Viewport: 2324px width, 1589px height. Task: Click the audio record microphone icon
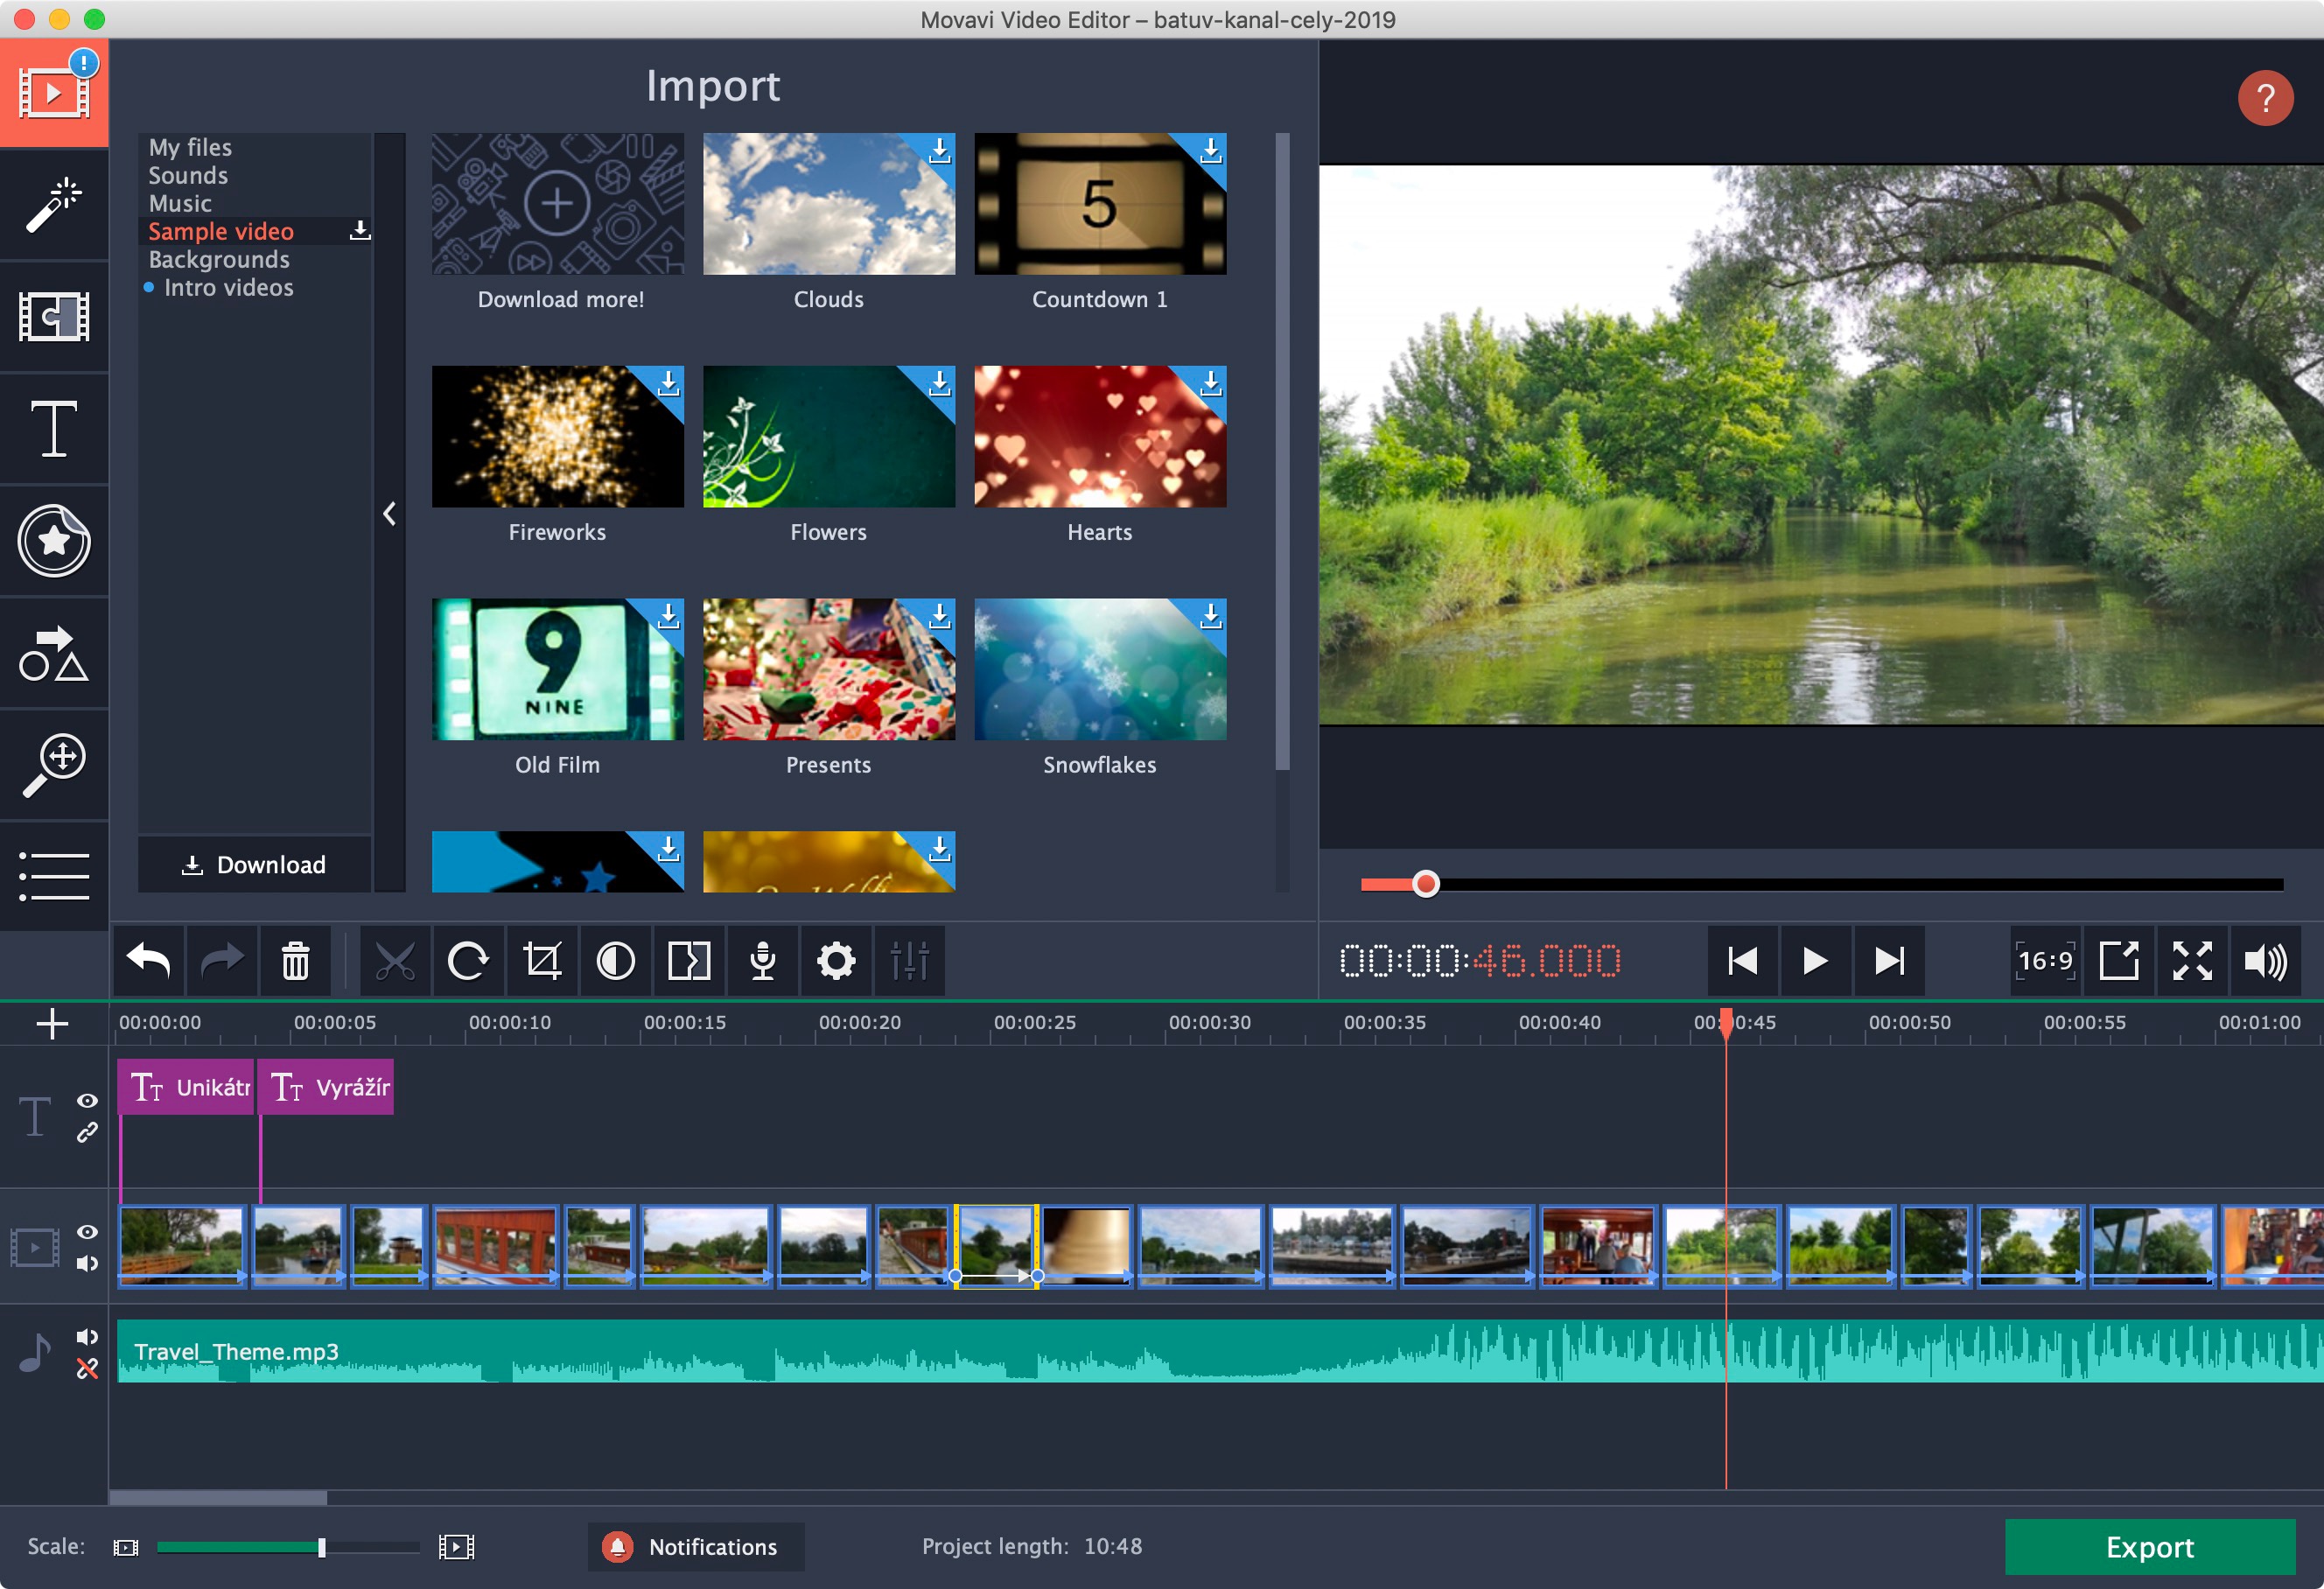pos(761,961)
